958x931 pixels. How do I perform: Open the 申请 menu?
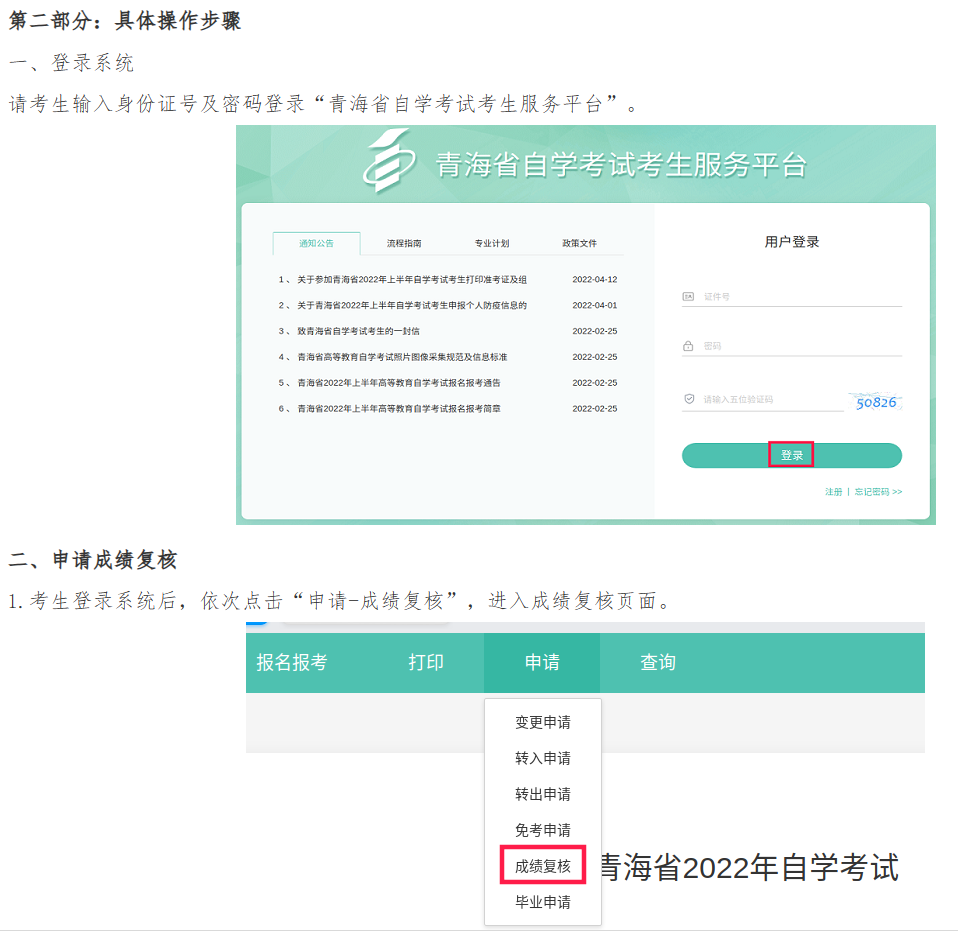pos(541,661)
